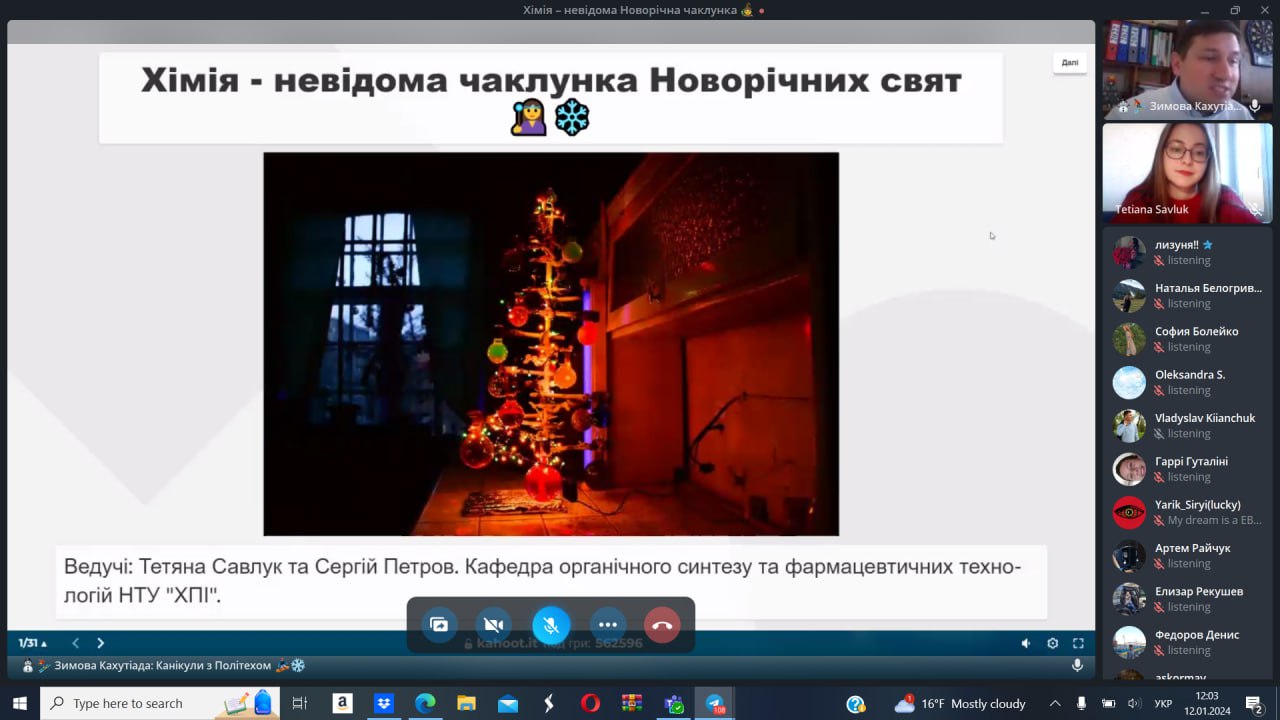
Task: Open Microsoft Edge from the taskbar
Action: [425, 703]
